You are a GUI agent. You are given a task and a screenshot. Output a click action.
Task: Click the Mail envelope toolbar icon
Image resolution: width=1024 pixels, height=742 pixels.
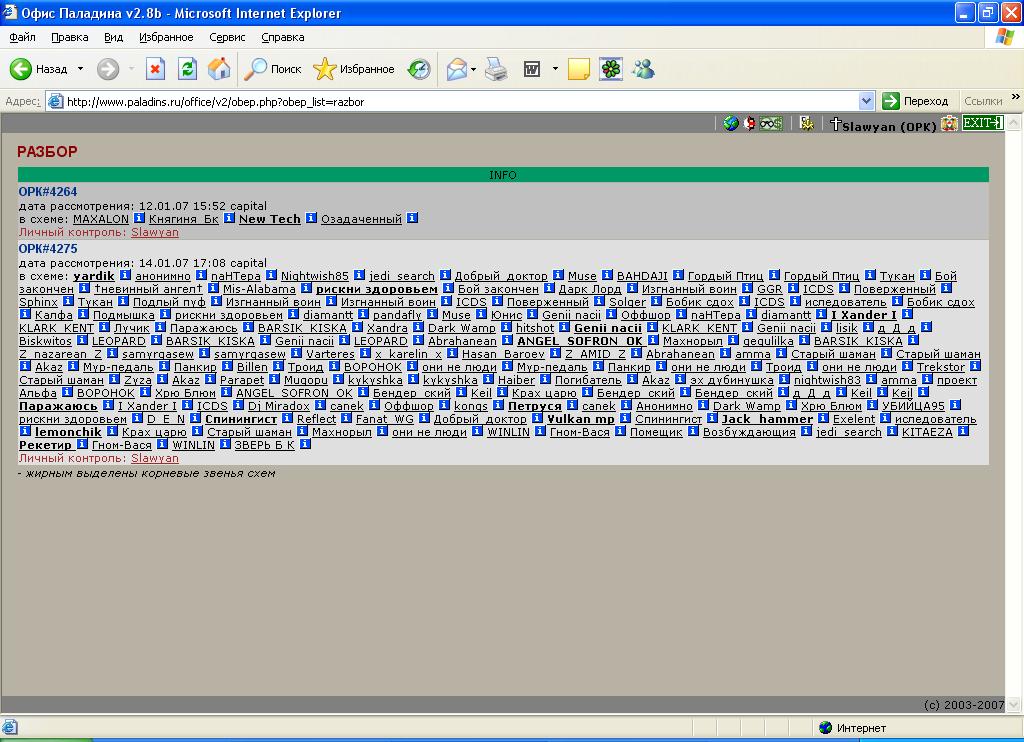coord(456,69)
